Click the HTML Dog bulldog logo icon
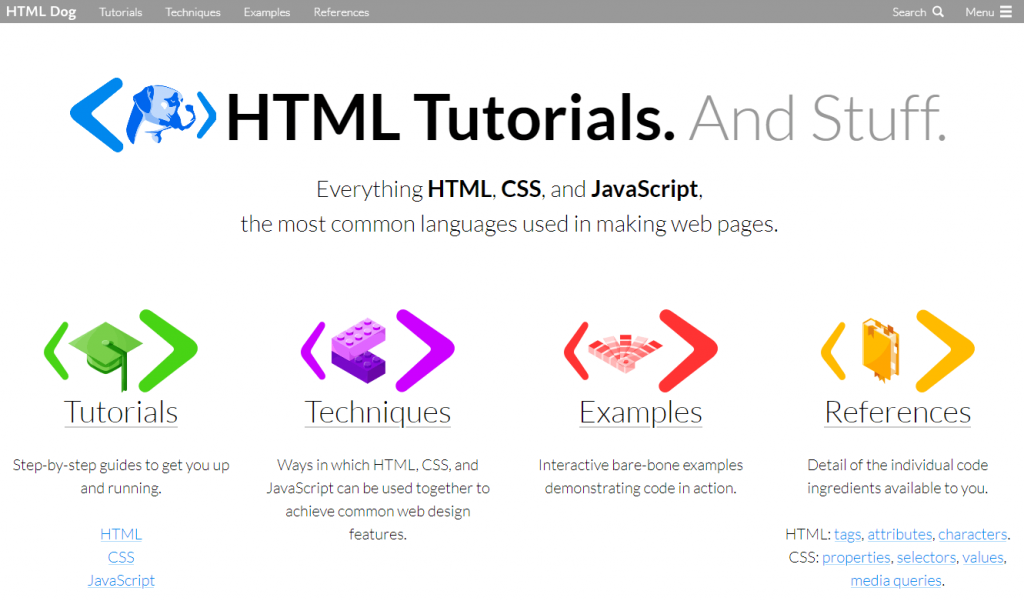This screenshot has width=1024, height=601. pos(143,115)
